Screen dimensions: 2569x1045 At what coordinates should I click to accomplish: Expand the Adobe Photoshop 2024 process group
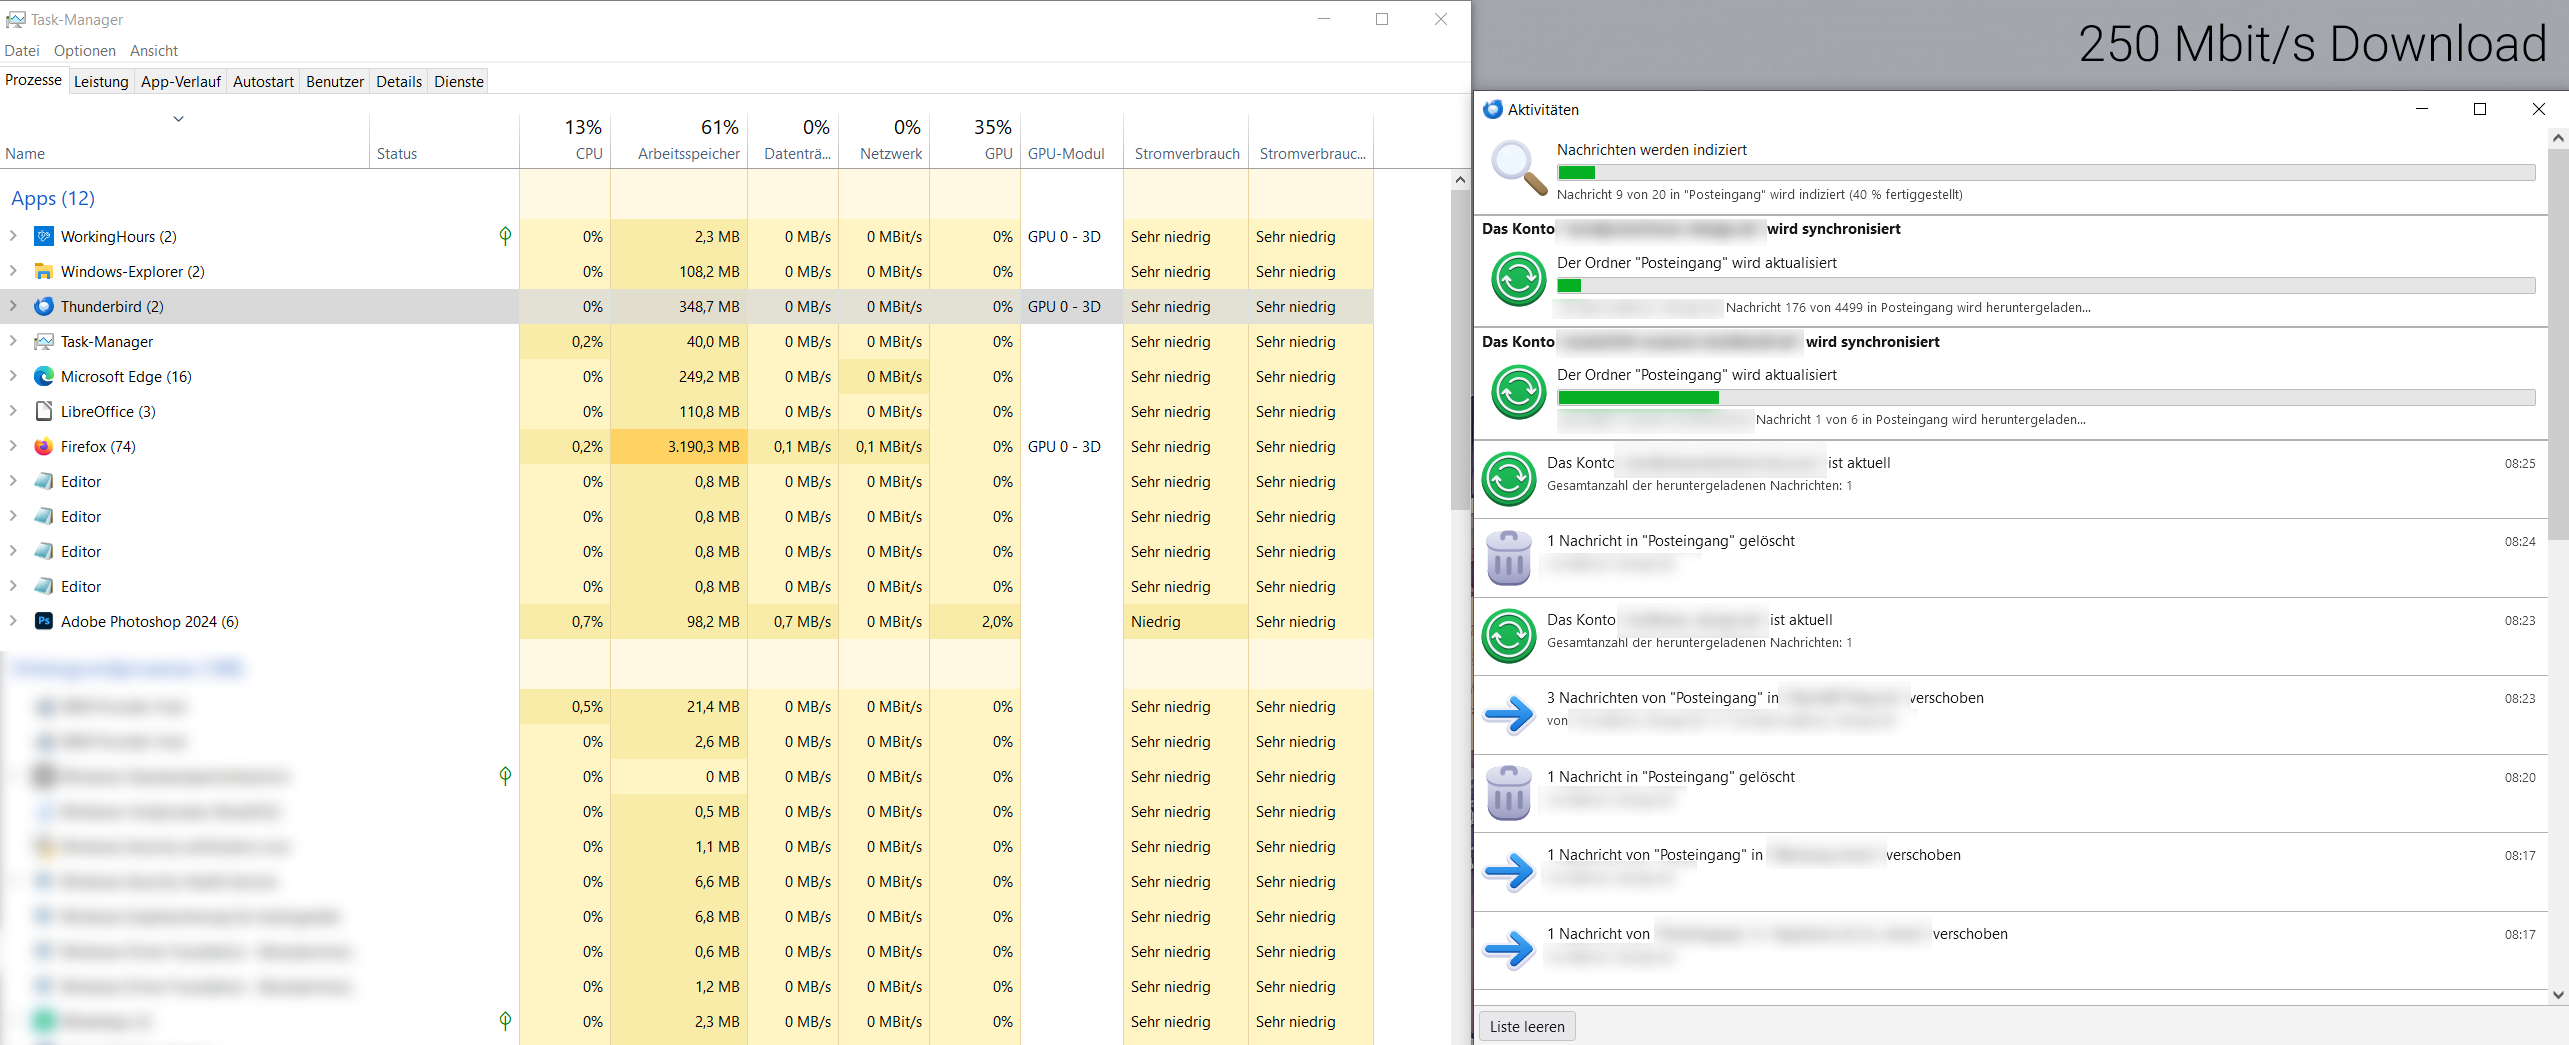pos(13,621)
